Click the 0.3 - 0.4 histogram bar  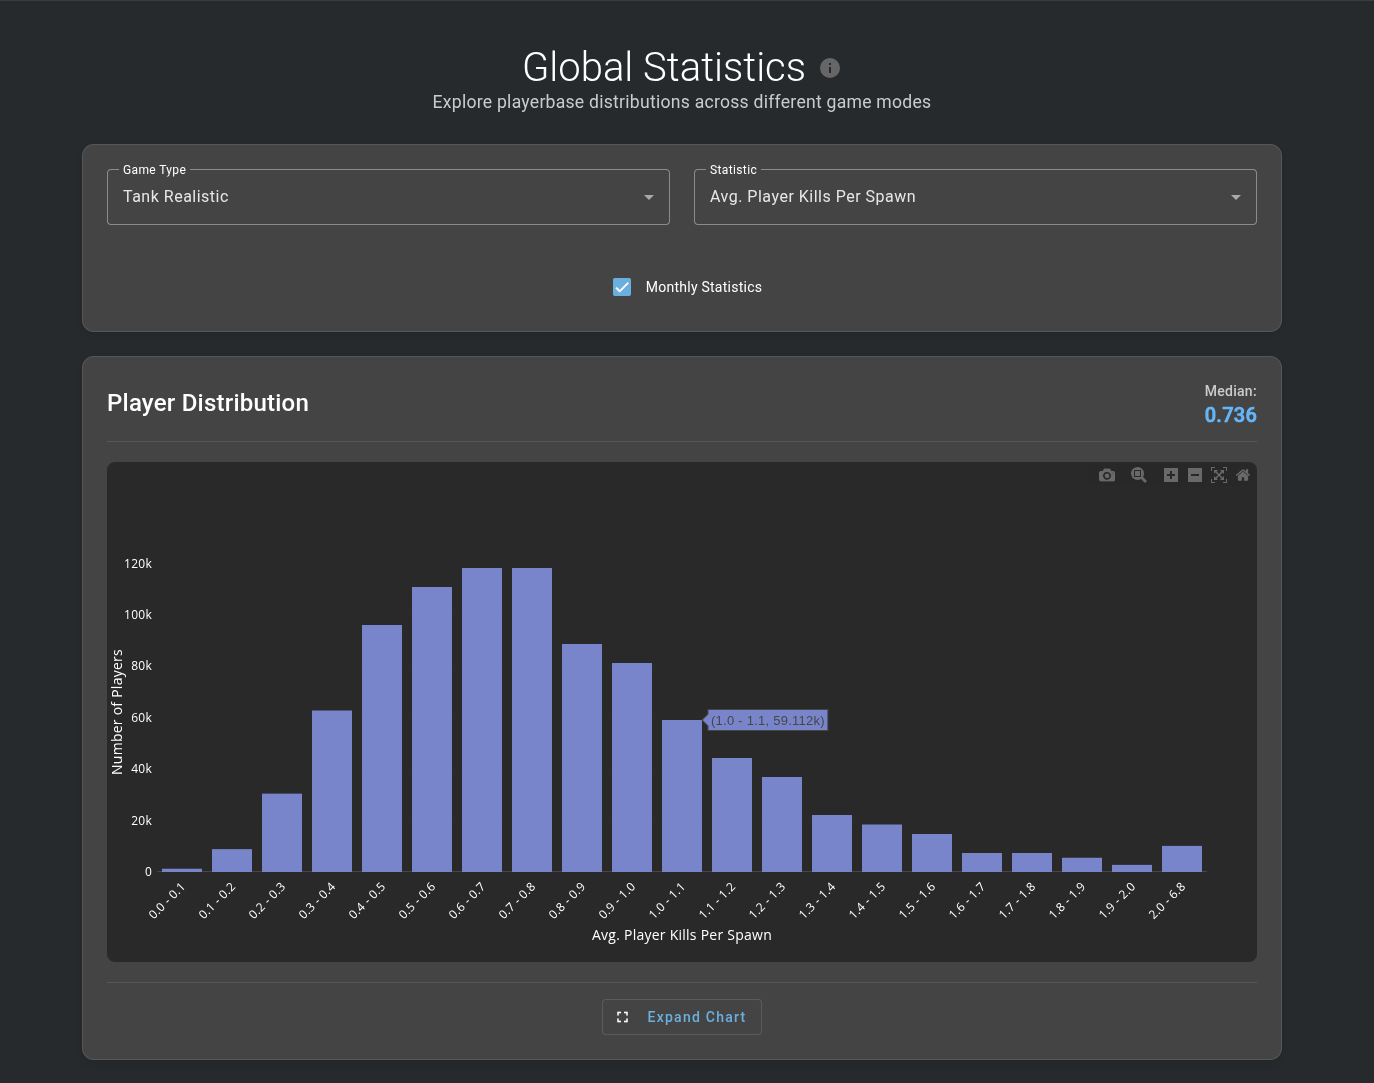tap(332, 791)
